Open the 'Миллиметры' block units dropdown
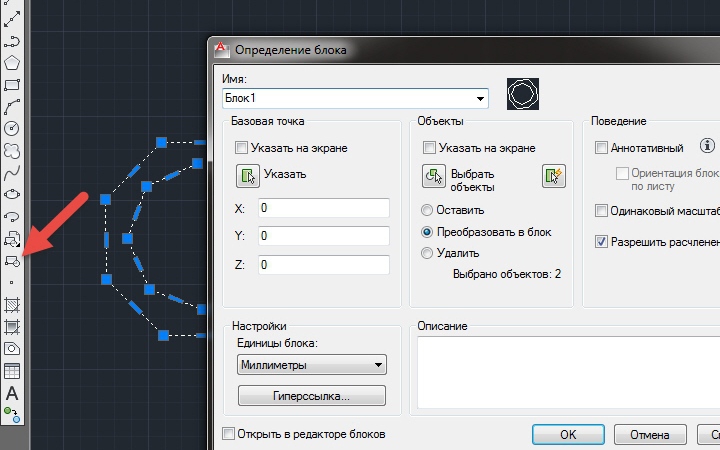 pyautogui.click(x=312, y=365)
